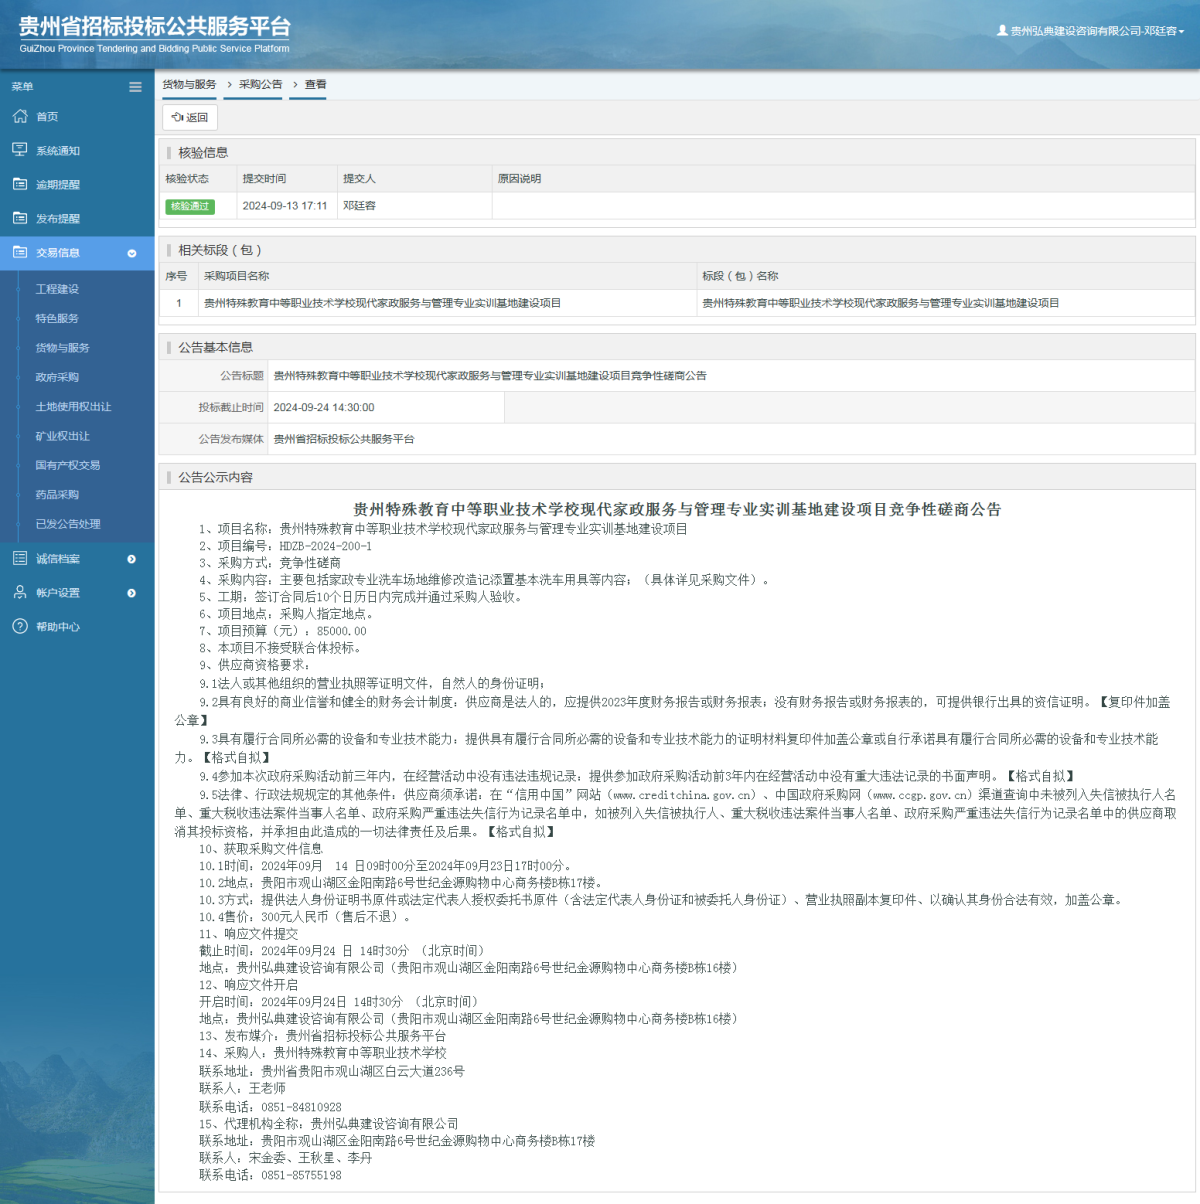Select the 诚信档案 credit archive icon
The height and width of the screenshot is (1204, 1200).
(x=20, y=558)
